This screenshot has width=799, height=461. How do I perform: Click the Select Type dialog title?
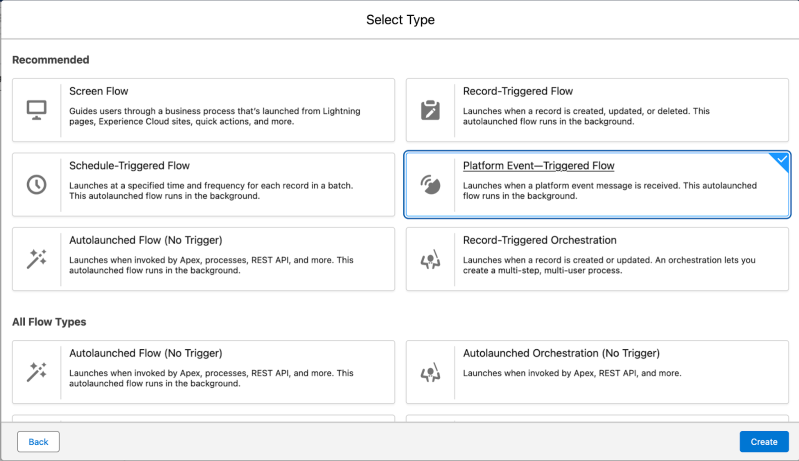click(400, 19)
